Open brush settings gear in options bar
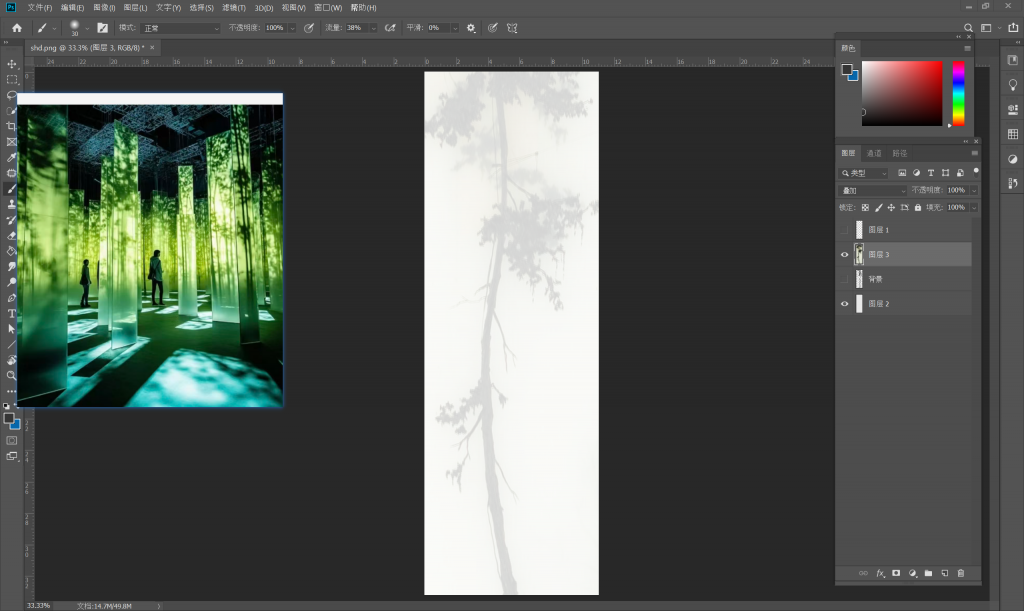1024x611 pixels. pyautogui.click(x=471, y=28)
